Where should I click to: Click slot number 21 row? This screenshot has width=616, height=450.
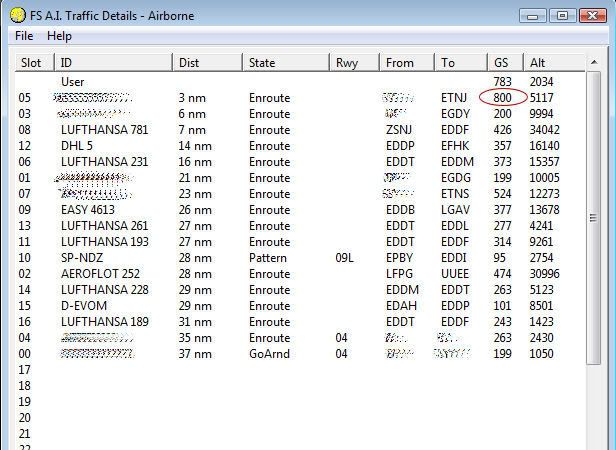[24, 433]
